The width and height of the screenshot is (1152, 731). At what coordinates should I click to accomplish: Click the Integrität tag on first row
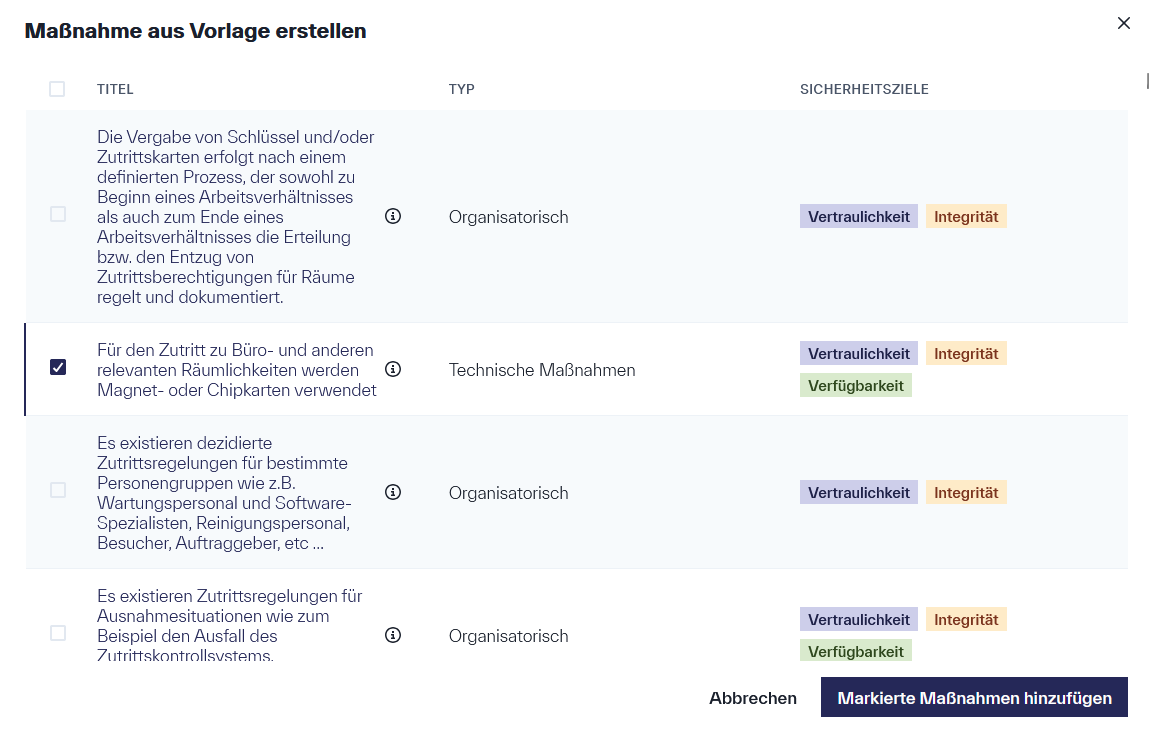pyautogui.click(x=966, y=216)
